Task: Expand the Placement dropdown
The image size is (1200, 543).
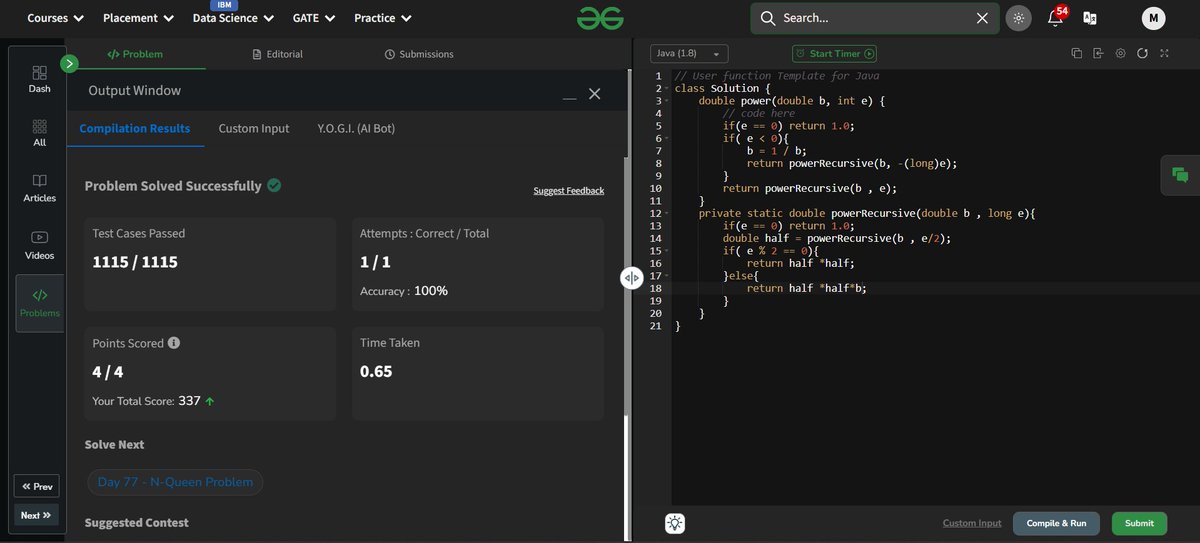Action: click(139, 18)
